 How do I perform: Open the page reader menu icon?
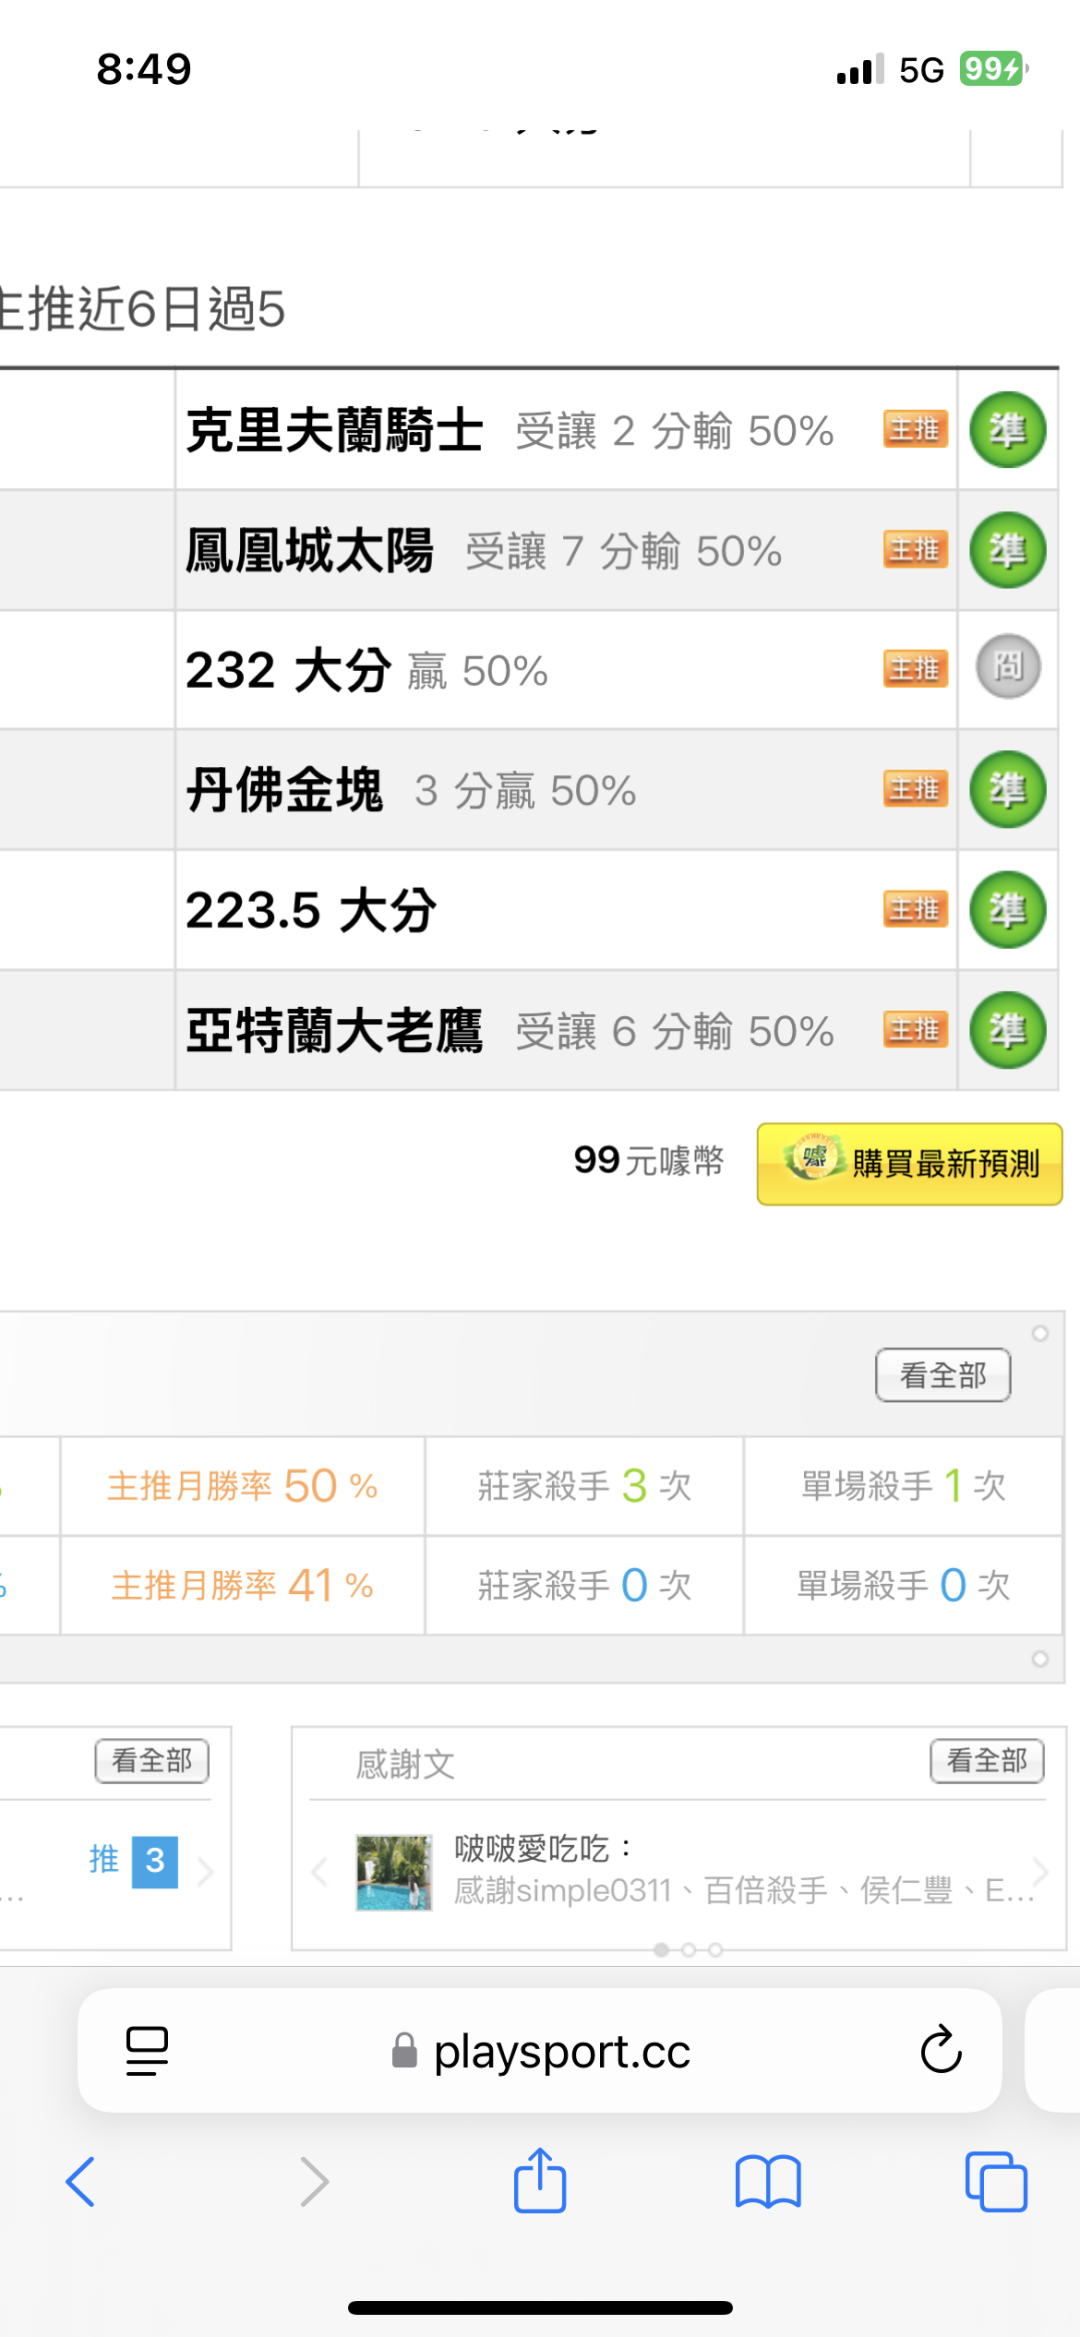point(147,2050)
